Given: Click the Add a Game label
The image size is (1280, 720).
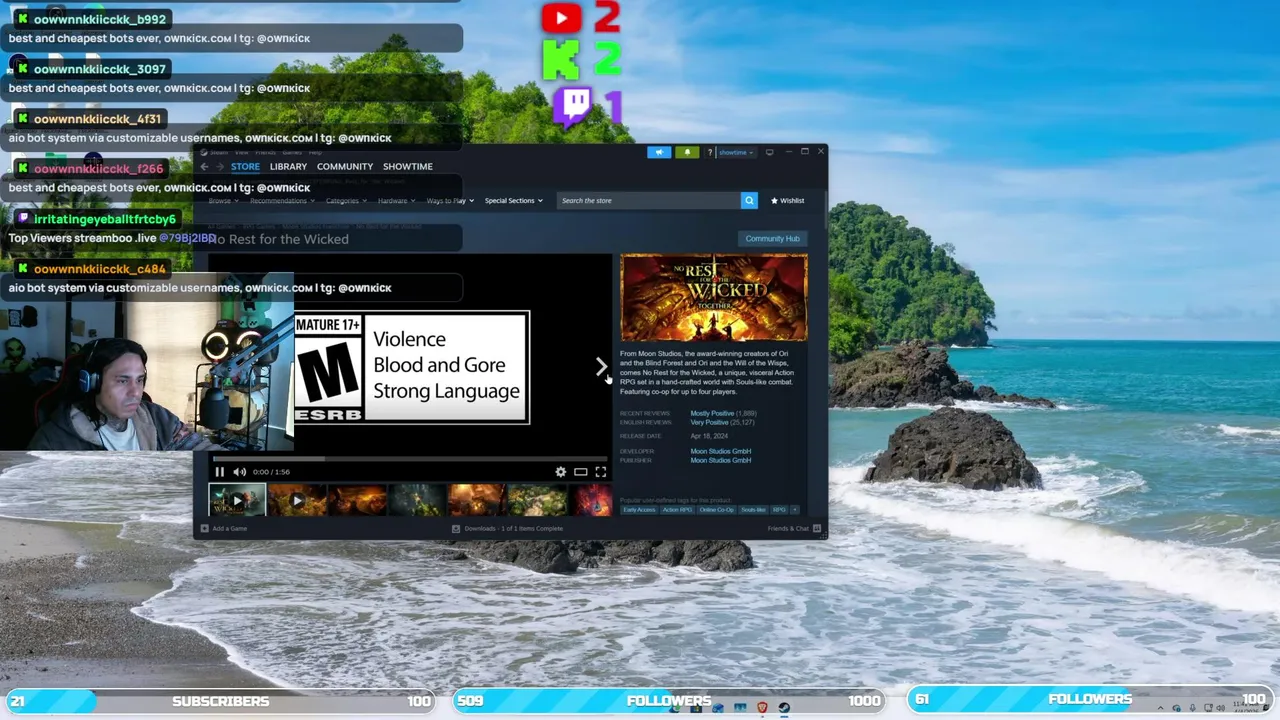Looking at the screenshot, I should pos(229,528).
